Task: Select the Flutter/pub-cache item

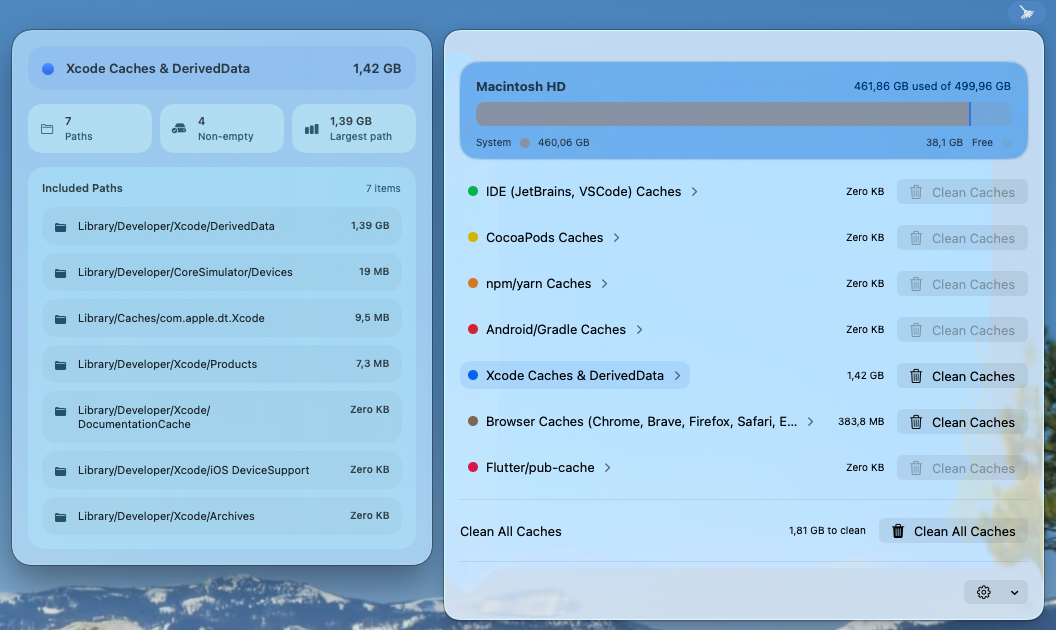Action: [540, 468]
